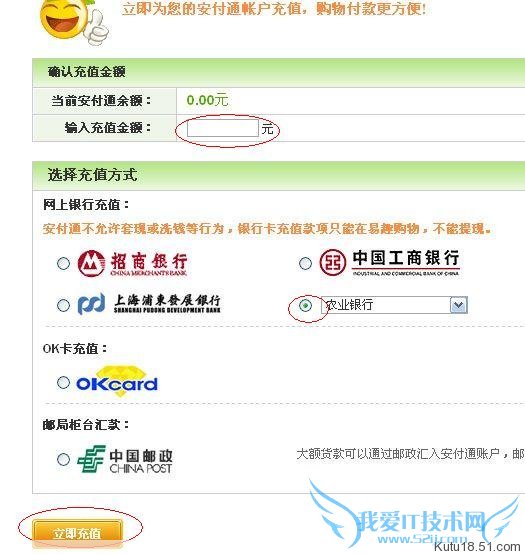Viewport: 525px width, 554px height.
Task: Click the 农业银行 combo box field
Action: click(x=394, y=305)
